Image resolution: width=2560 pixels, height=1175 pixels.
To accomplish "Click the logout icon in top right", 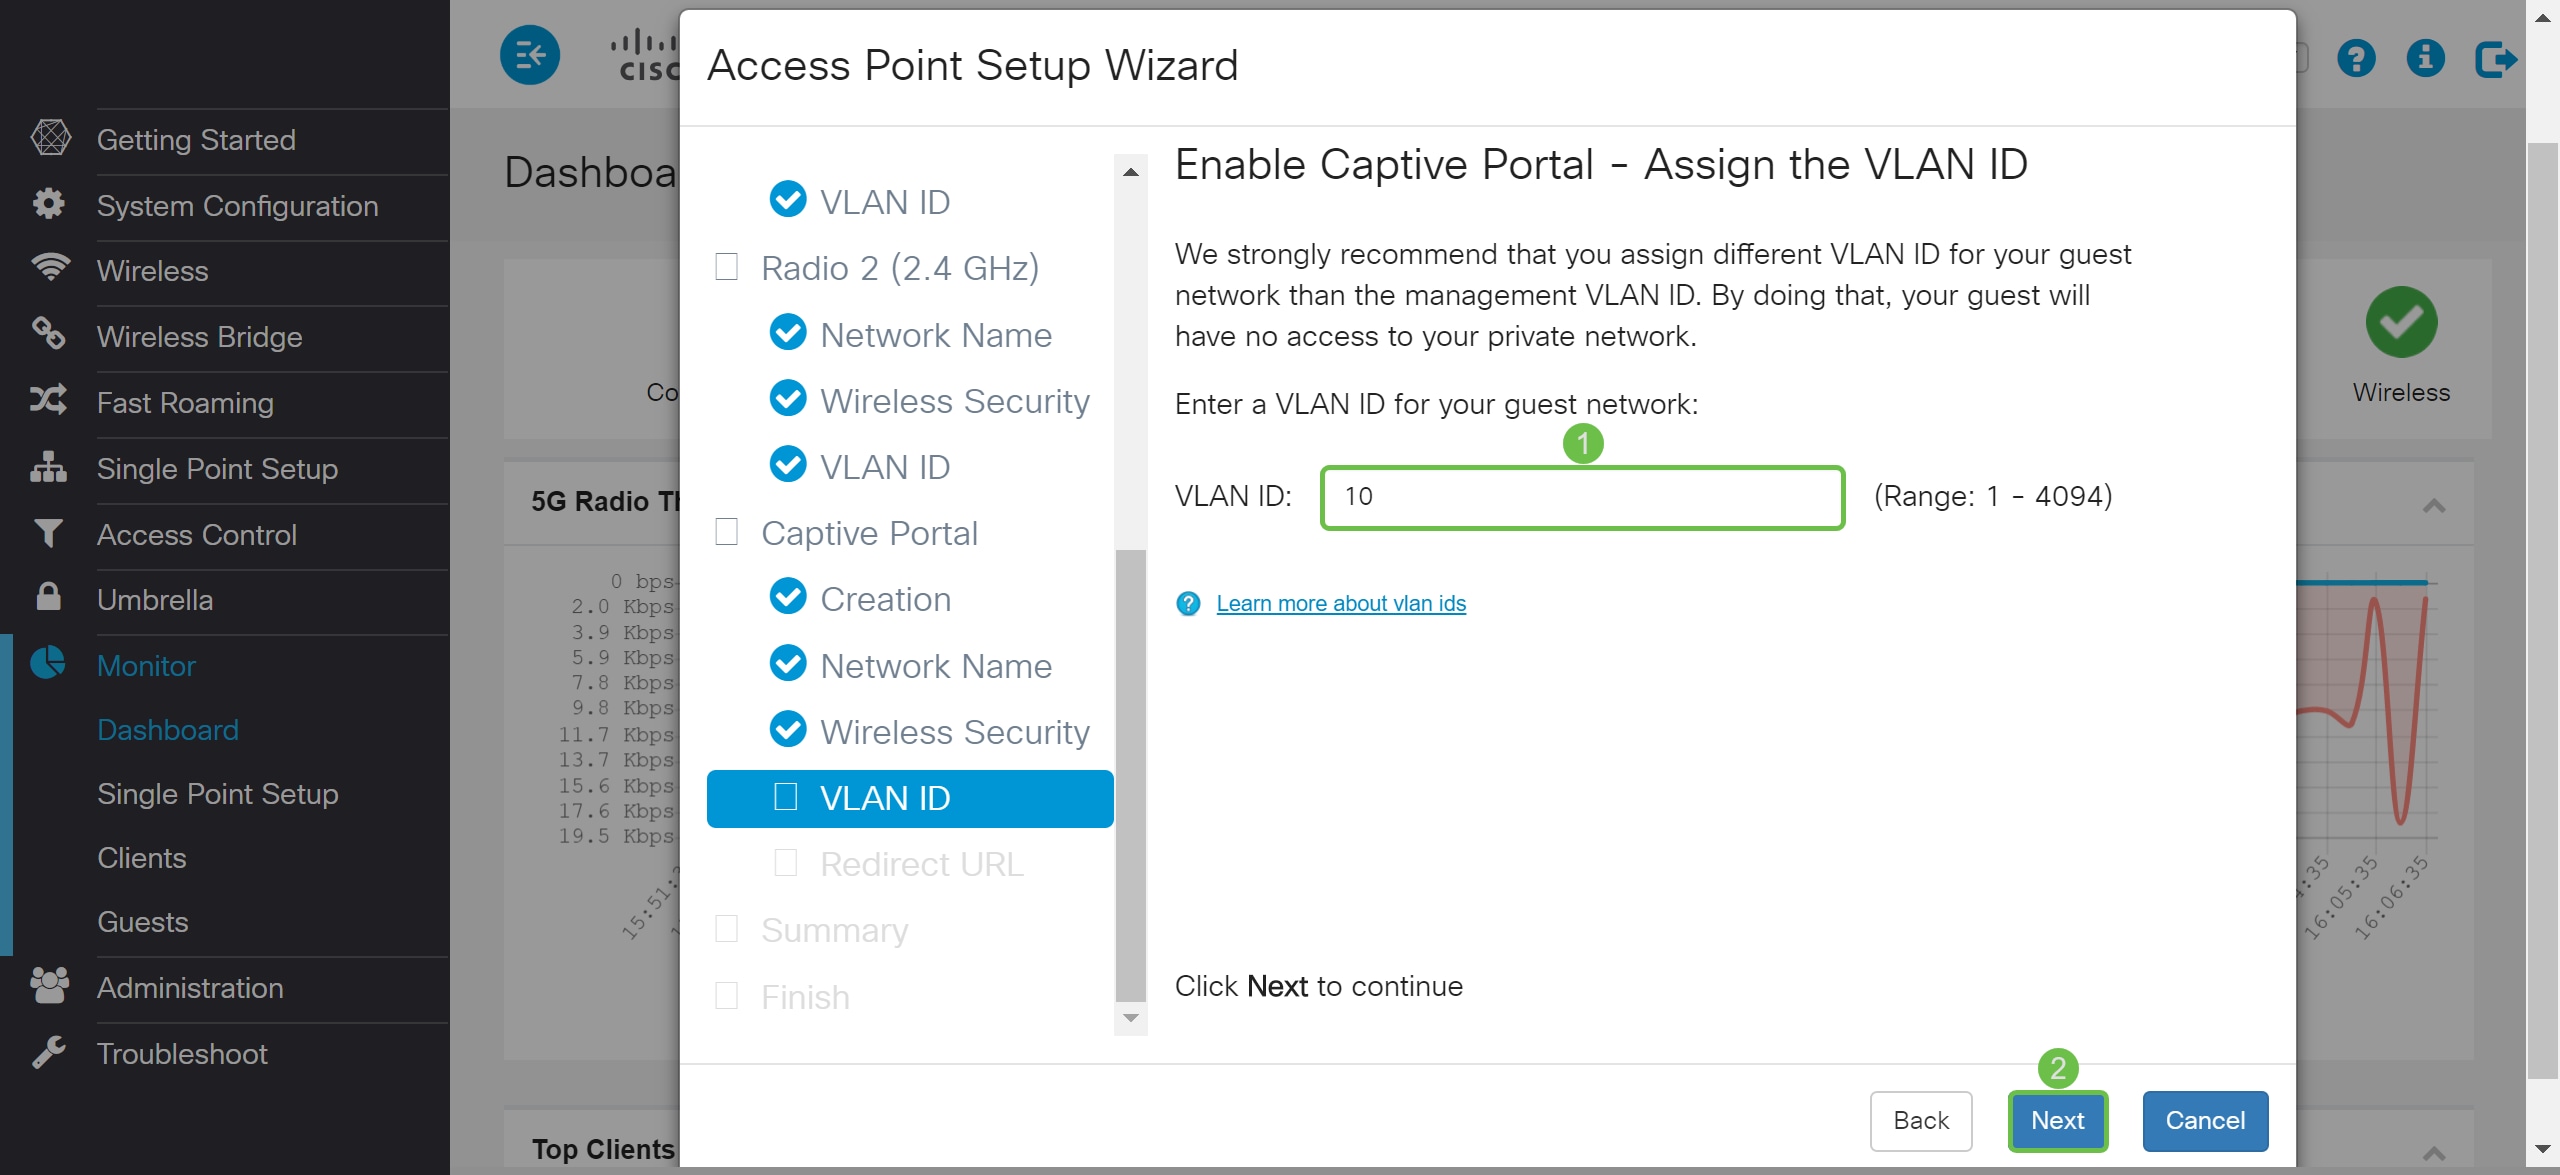I will [2495, 58].
